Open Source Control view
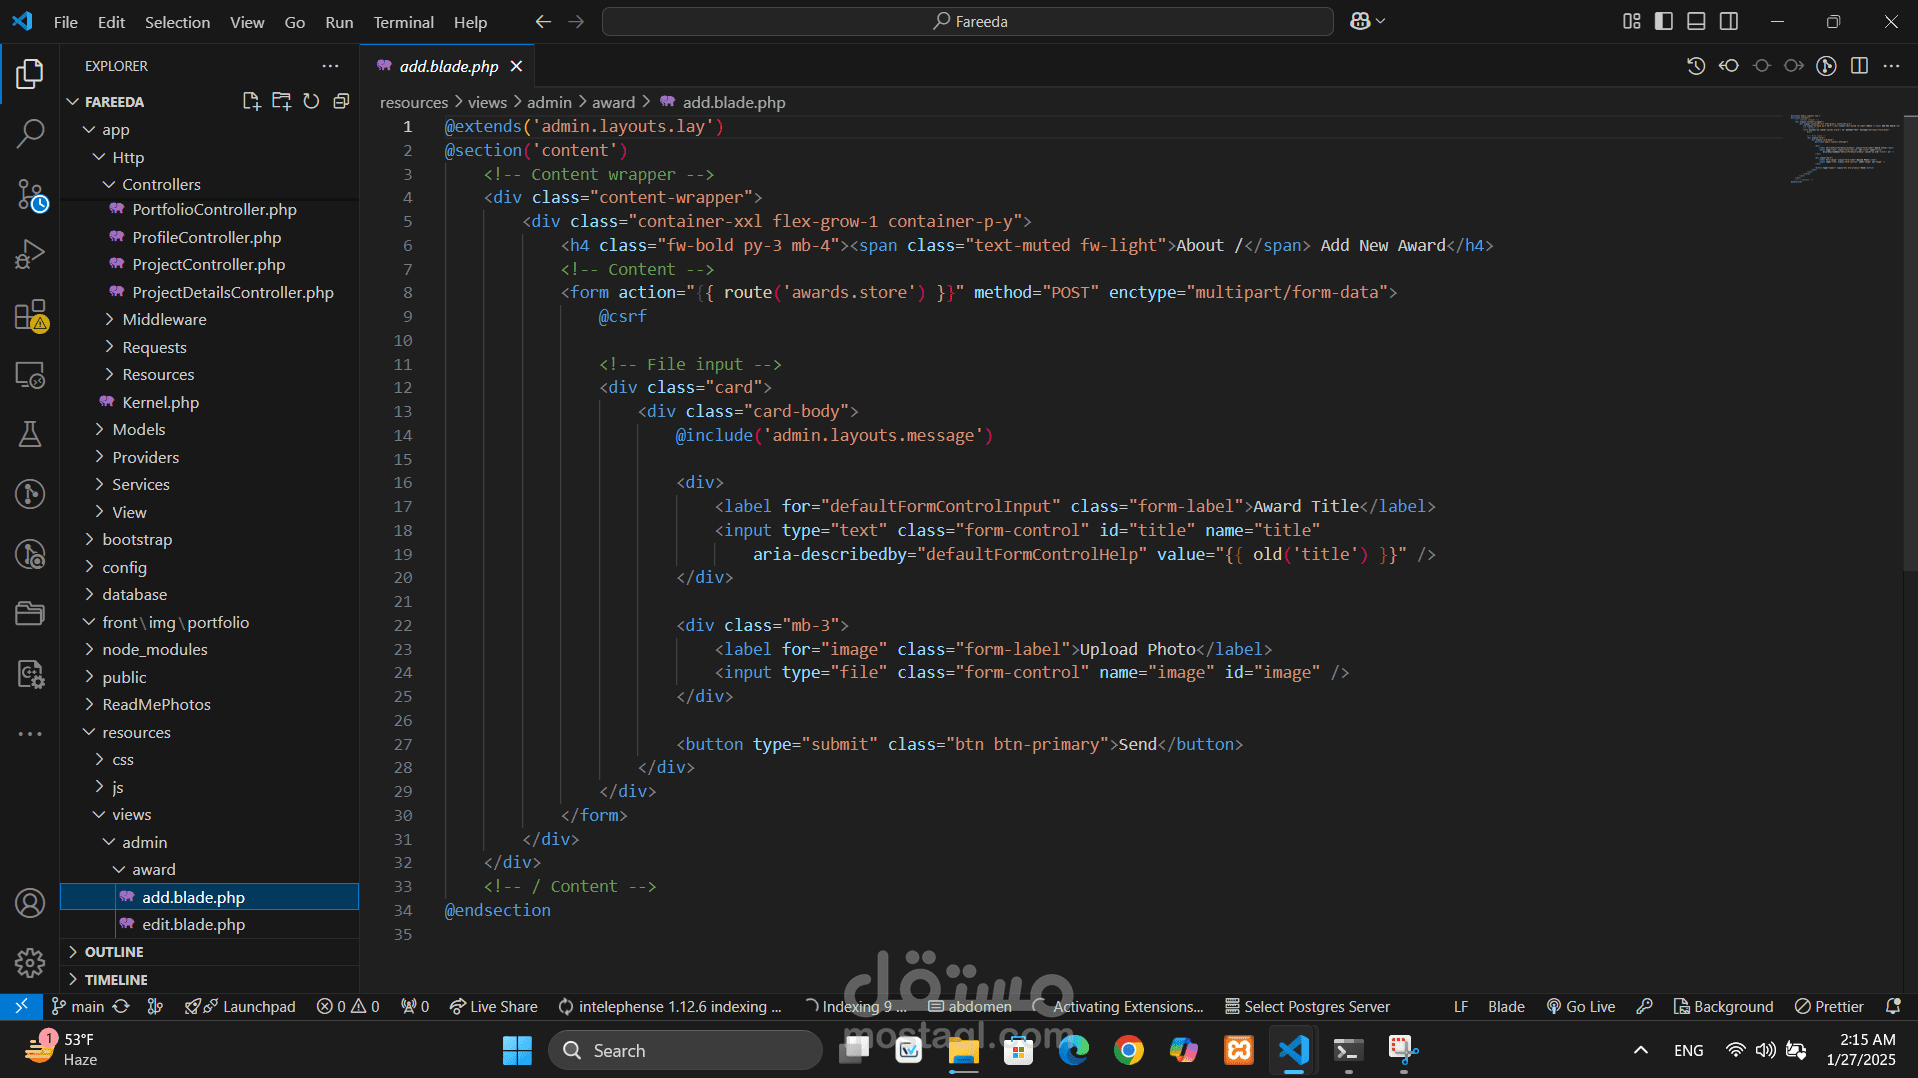Image resolution: width=1918 pixels, height=1078 pixels. [x=30, y=194]
